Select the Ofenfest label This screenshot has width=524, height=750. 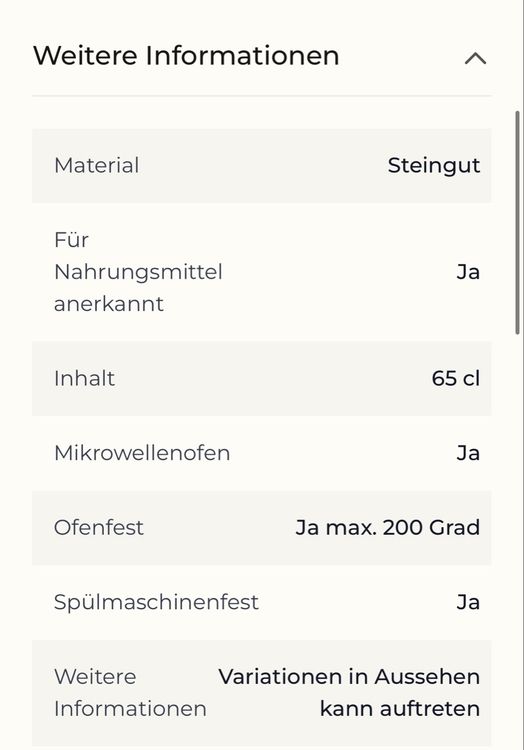coord(98,528)
